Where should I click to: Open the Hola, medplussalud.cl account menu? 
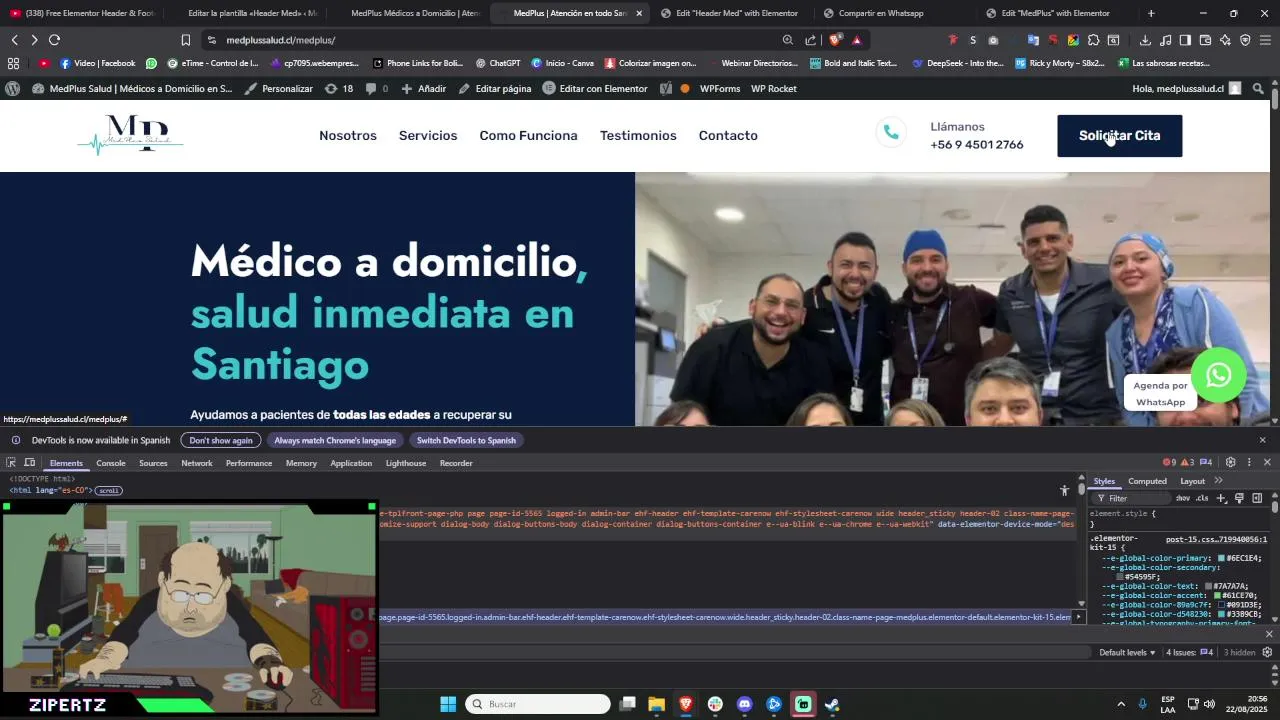pyautogui.click(x=1186, y=88)
